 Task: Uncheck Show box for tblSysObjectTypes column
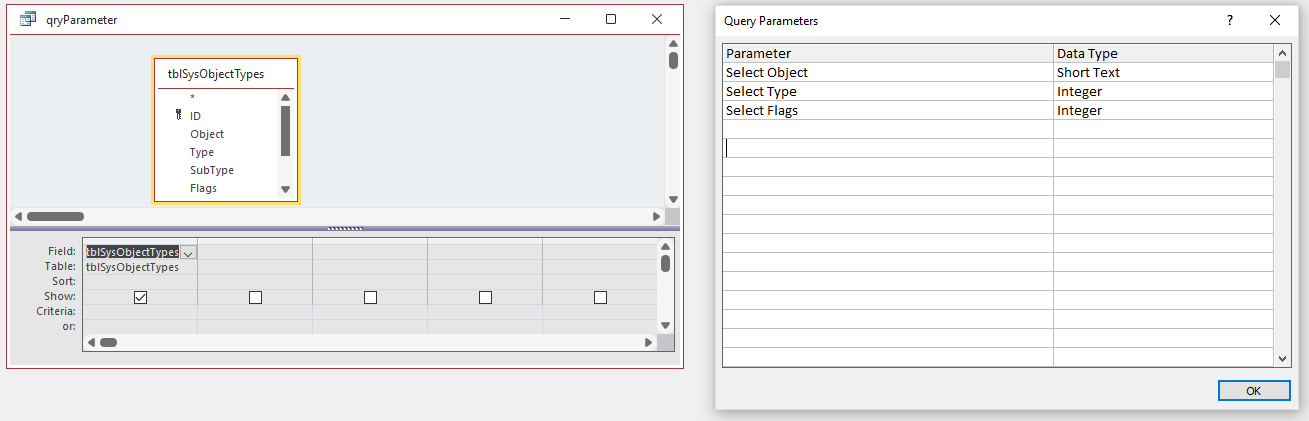tap(140, 297)
